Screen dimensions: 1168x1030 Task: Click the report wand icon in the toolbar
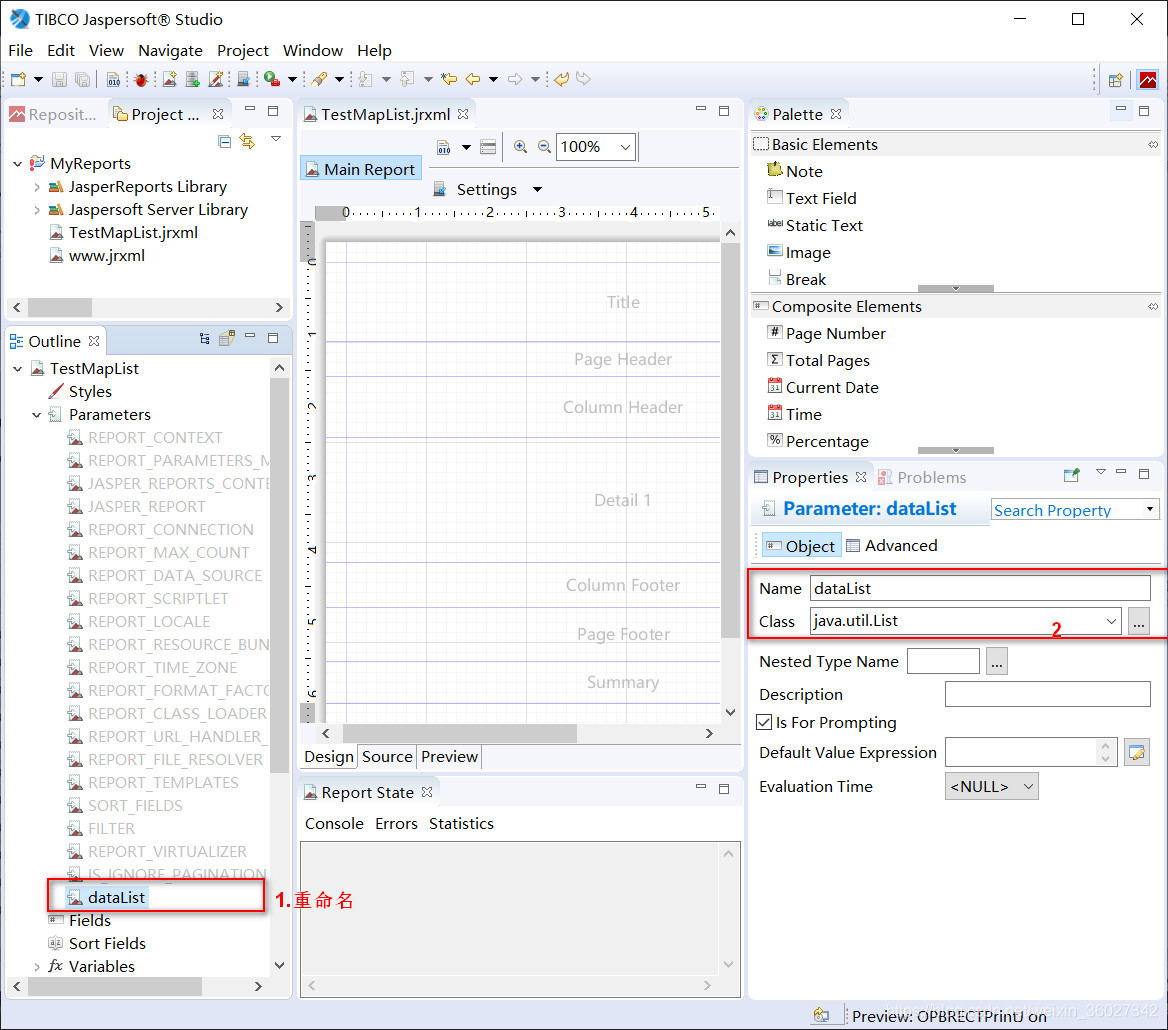click(x=216, y=79)
